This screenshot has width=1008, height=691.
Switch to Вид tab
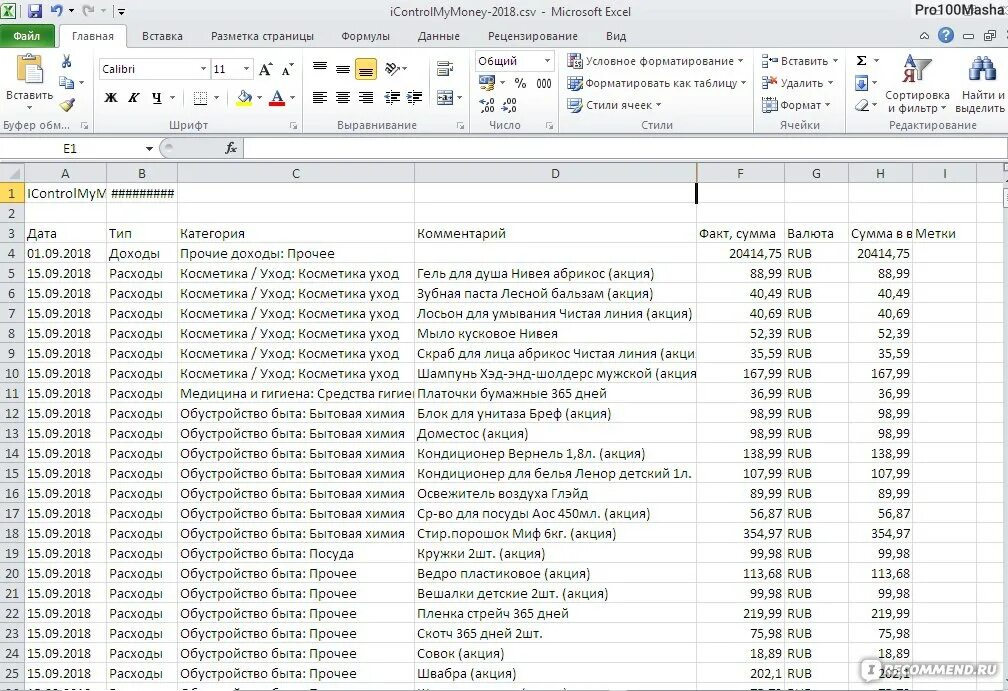615,36
